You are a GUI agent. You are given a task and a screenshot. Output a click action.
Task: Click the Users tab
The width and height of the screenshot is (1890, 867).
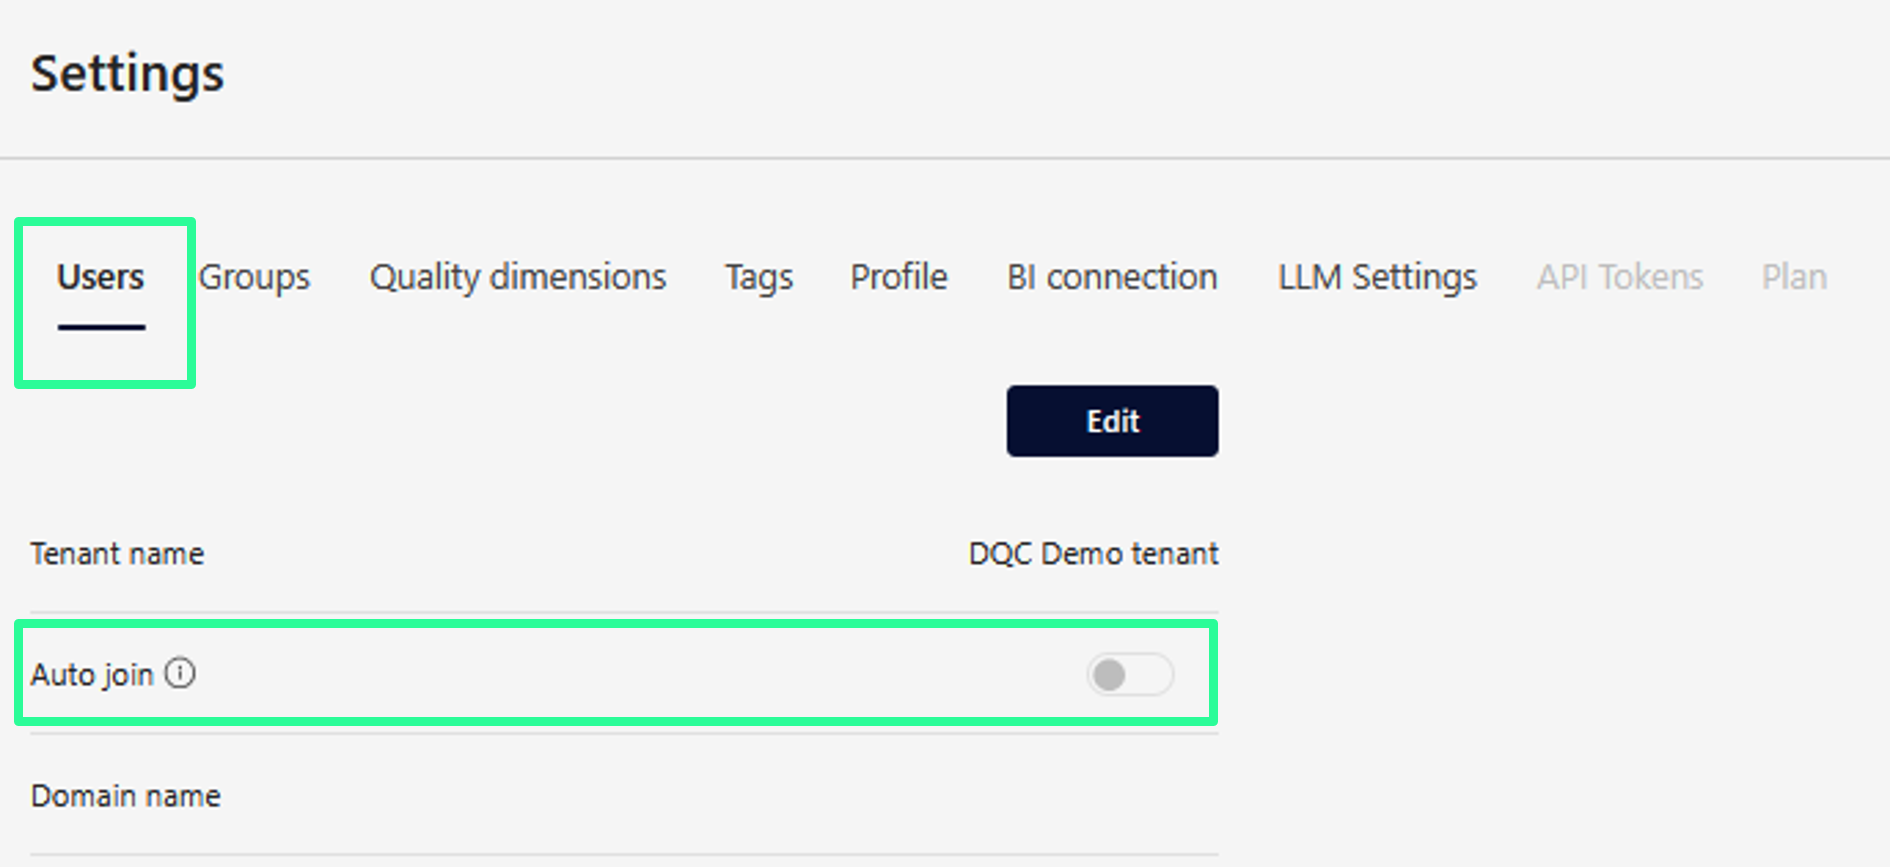[x=101, y=277]
